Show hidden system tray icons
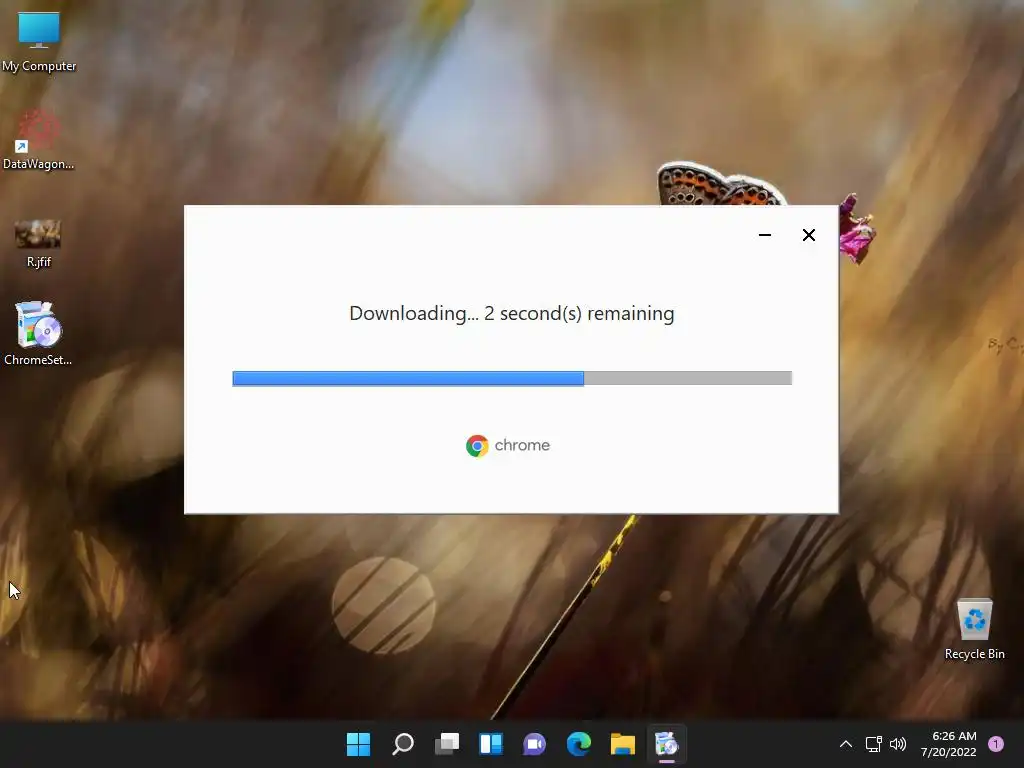The width and height of the screenshot is (1024, 768). tap(846, 744)
